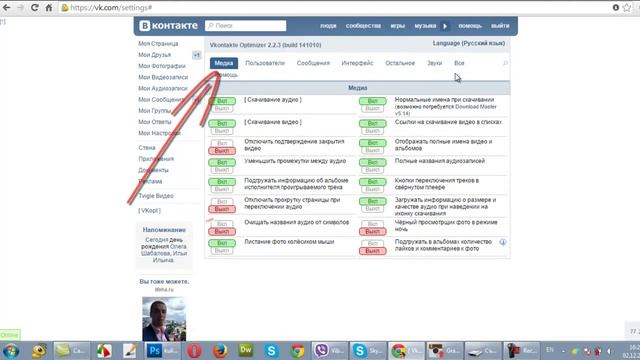Click the info icon beside the likes-count option

503,242
